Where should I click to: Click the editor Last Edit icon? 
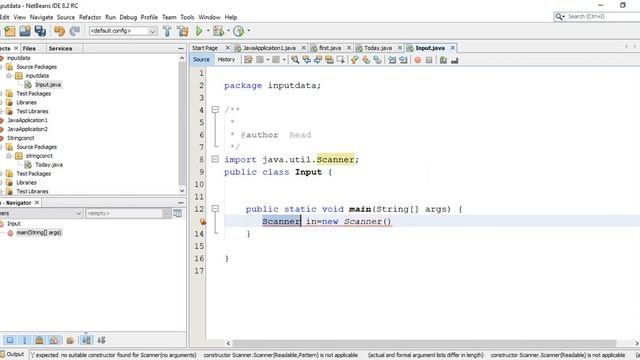click(x=248, y=60)
